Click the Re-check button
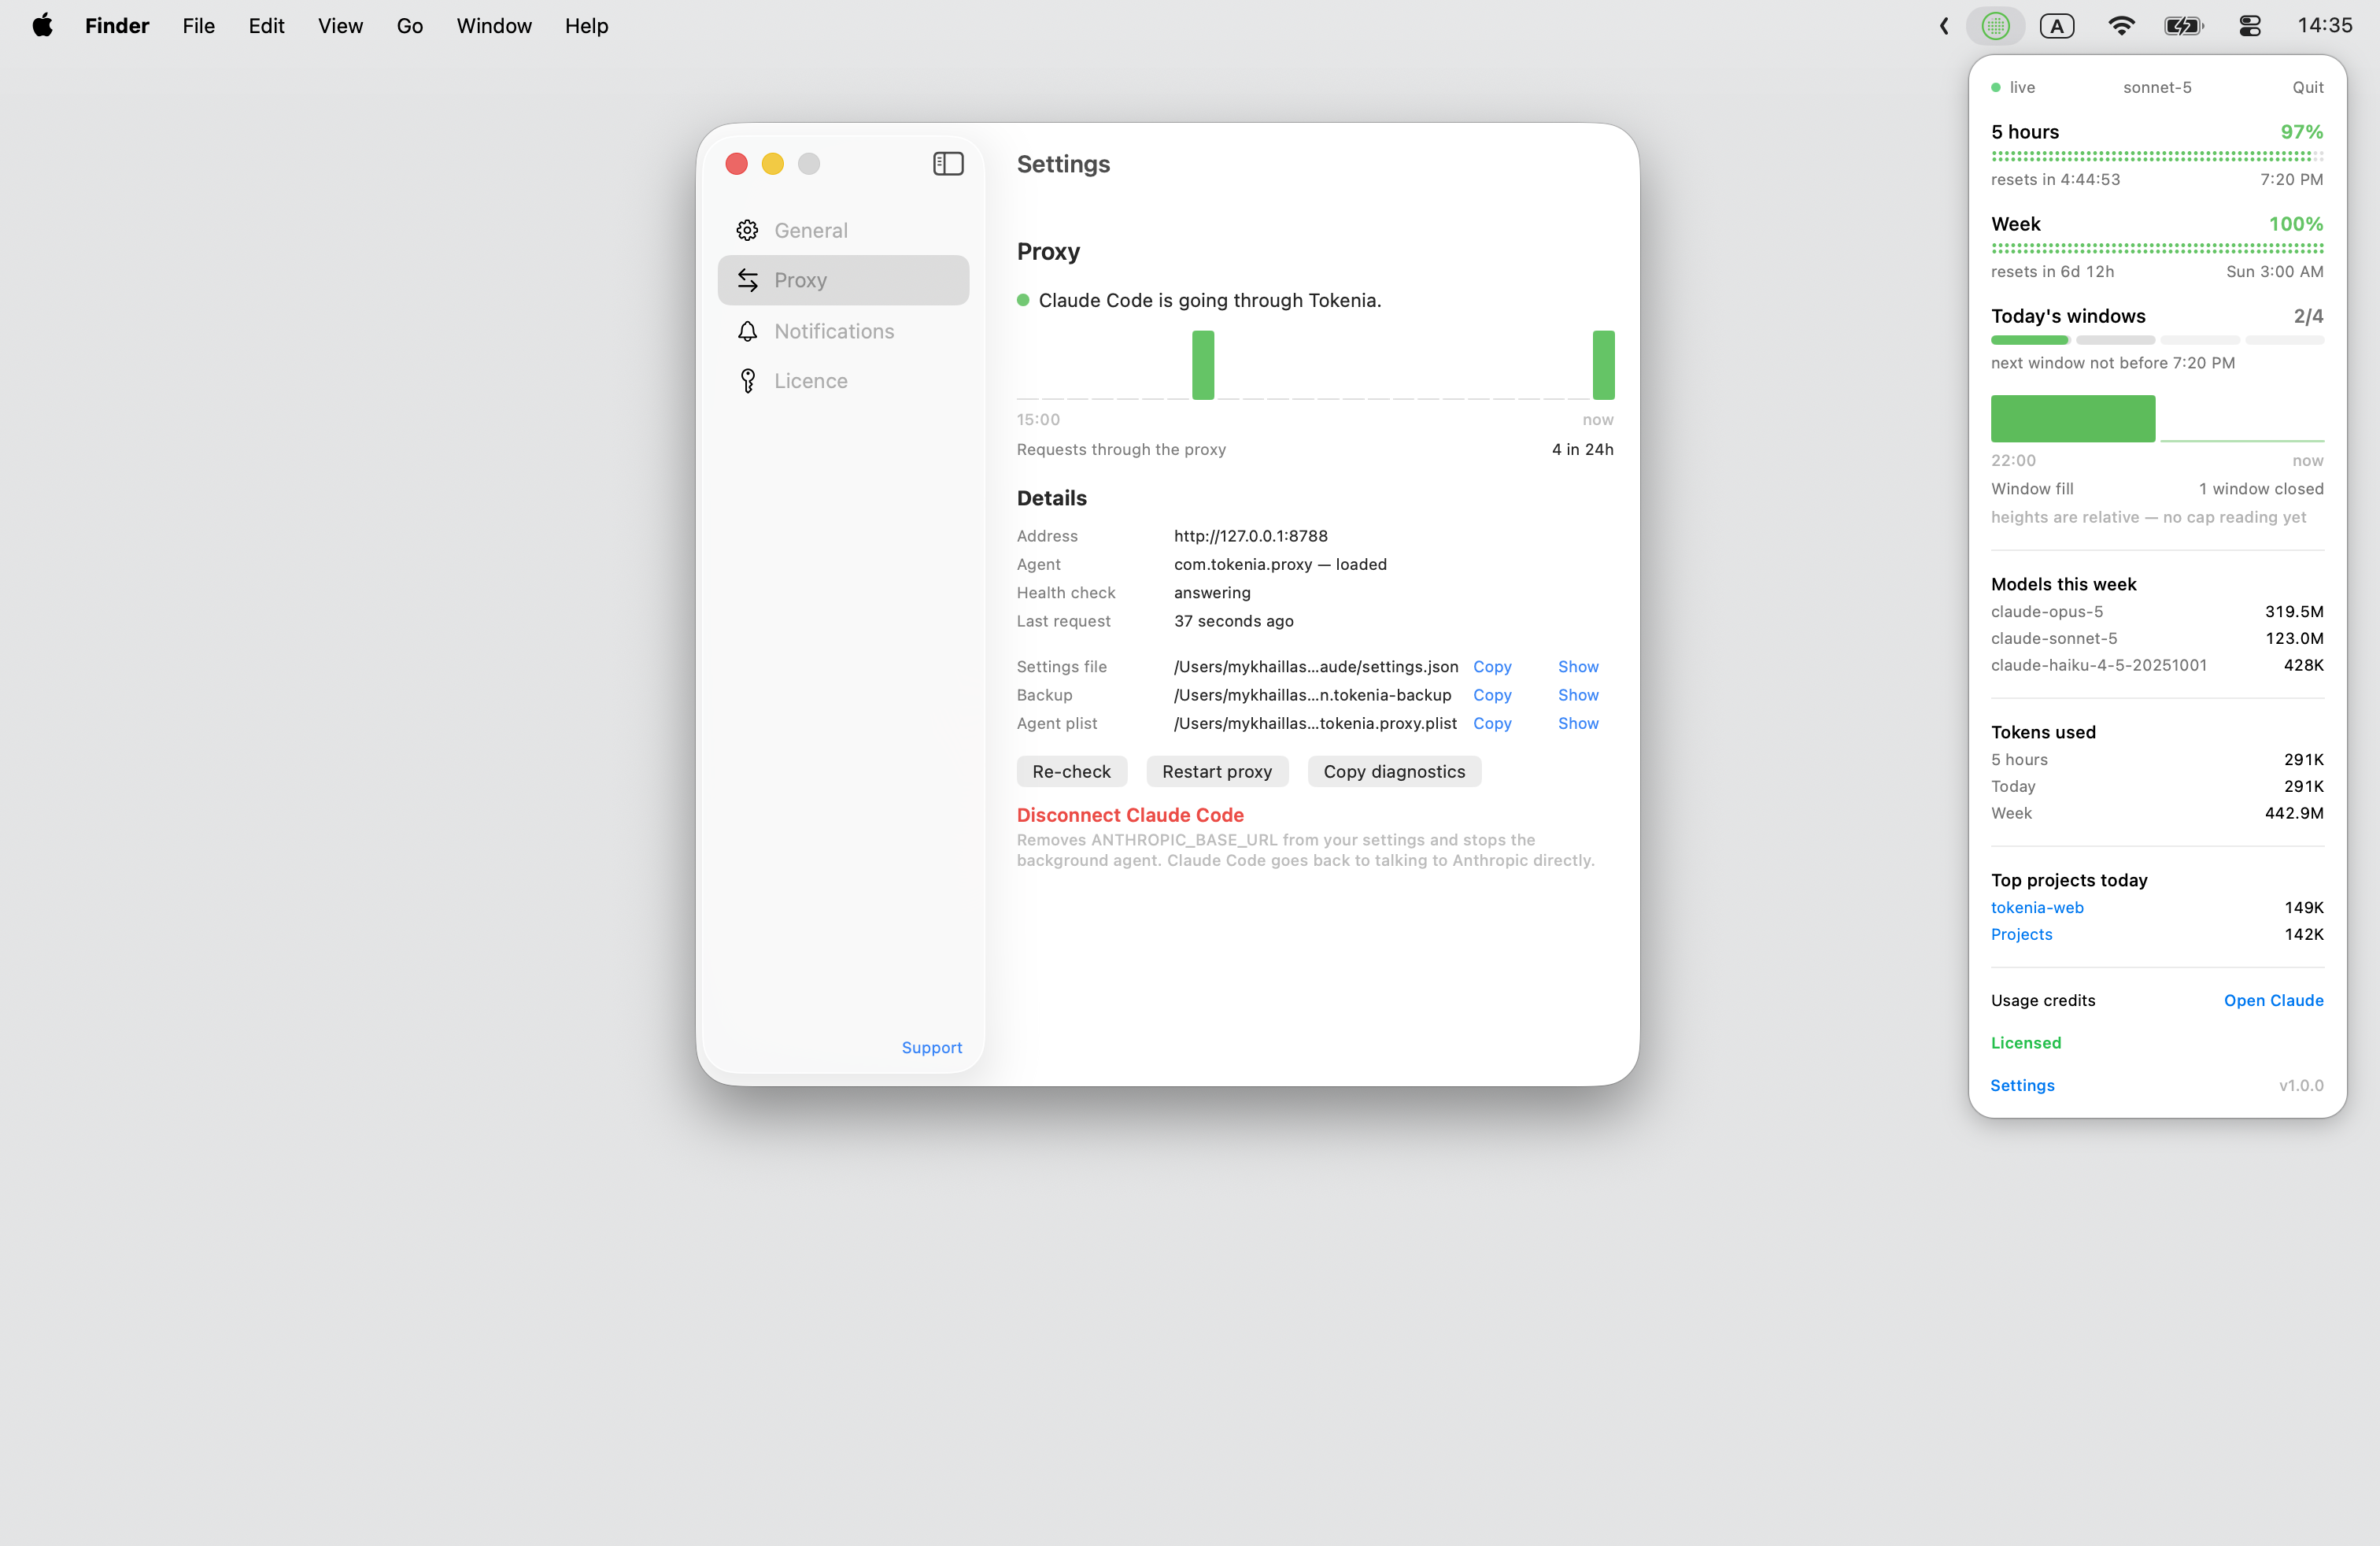This screenshot has height=1546, width=2380. click(1071, 771)
